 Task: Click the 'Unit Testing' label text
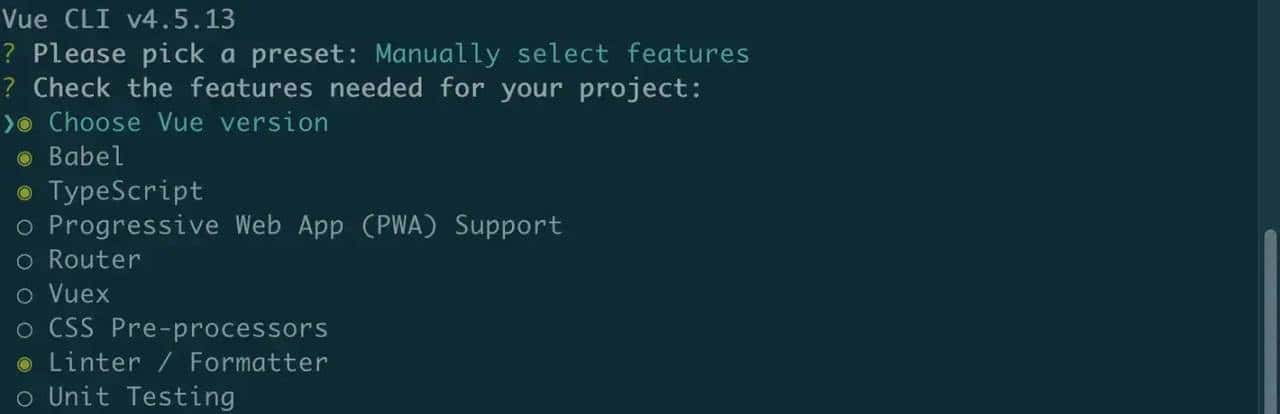pyautogui.click(x=141, y=397)
